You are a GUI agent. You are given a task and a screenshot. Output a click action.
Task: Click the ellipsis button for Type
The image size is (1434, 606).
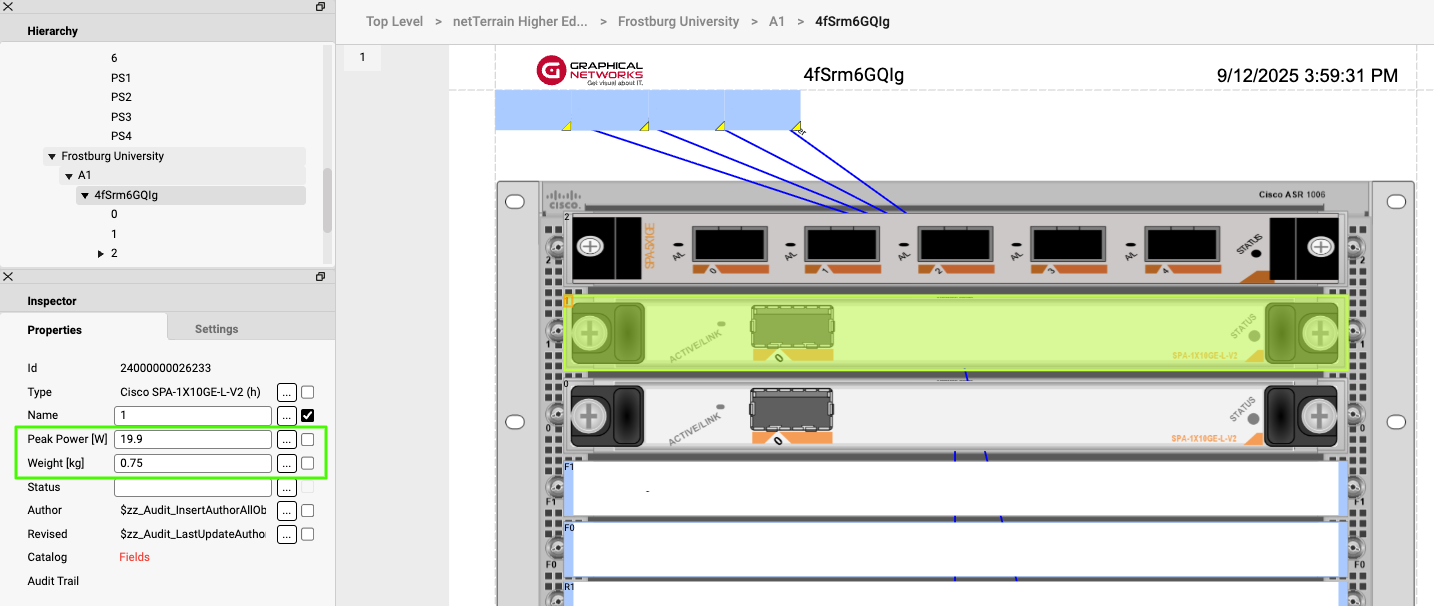pos(287,392)
